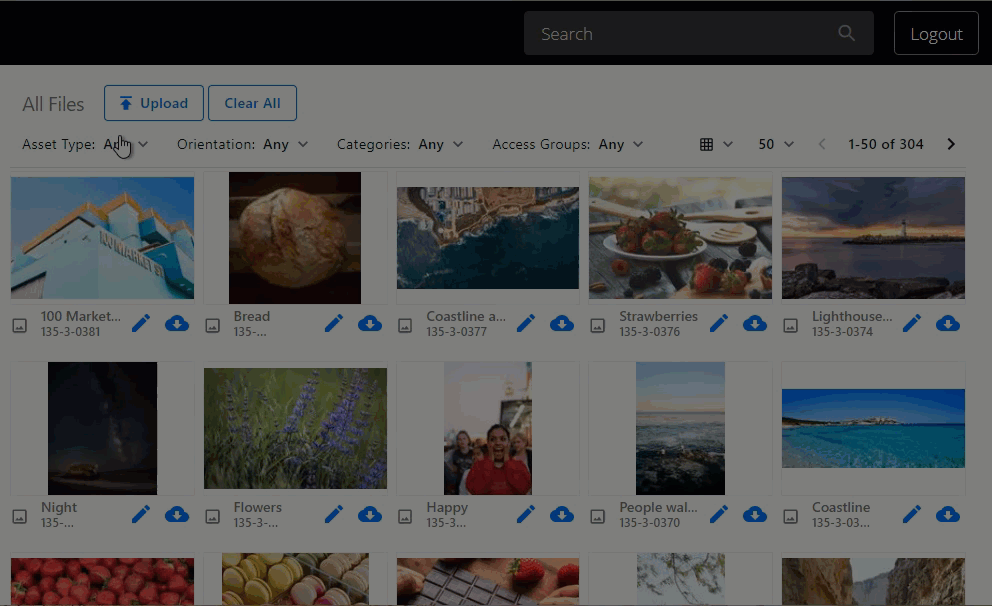Edit the Happy asset

[x=526, y=515]
